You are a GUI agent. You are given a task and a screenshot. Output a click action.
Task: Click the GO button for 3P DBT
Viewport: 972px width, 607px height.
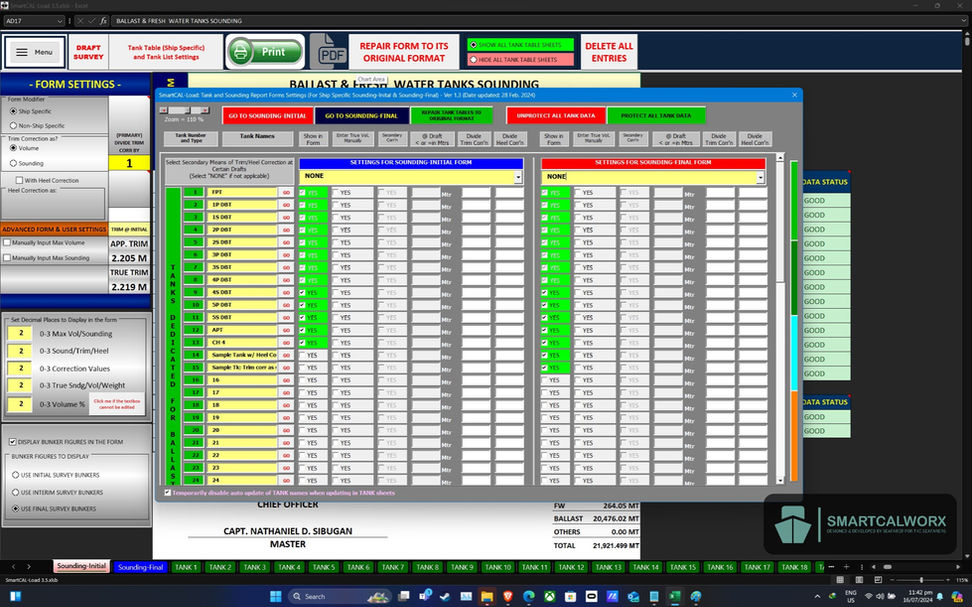286,255
